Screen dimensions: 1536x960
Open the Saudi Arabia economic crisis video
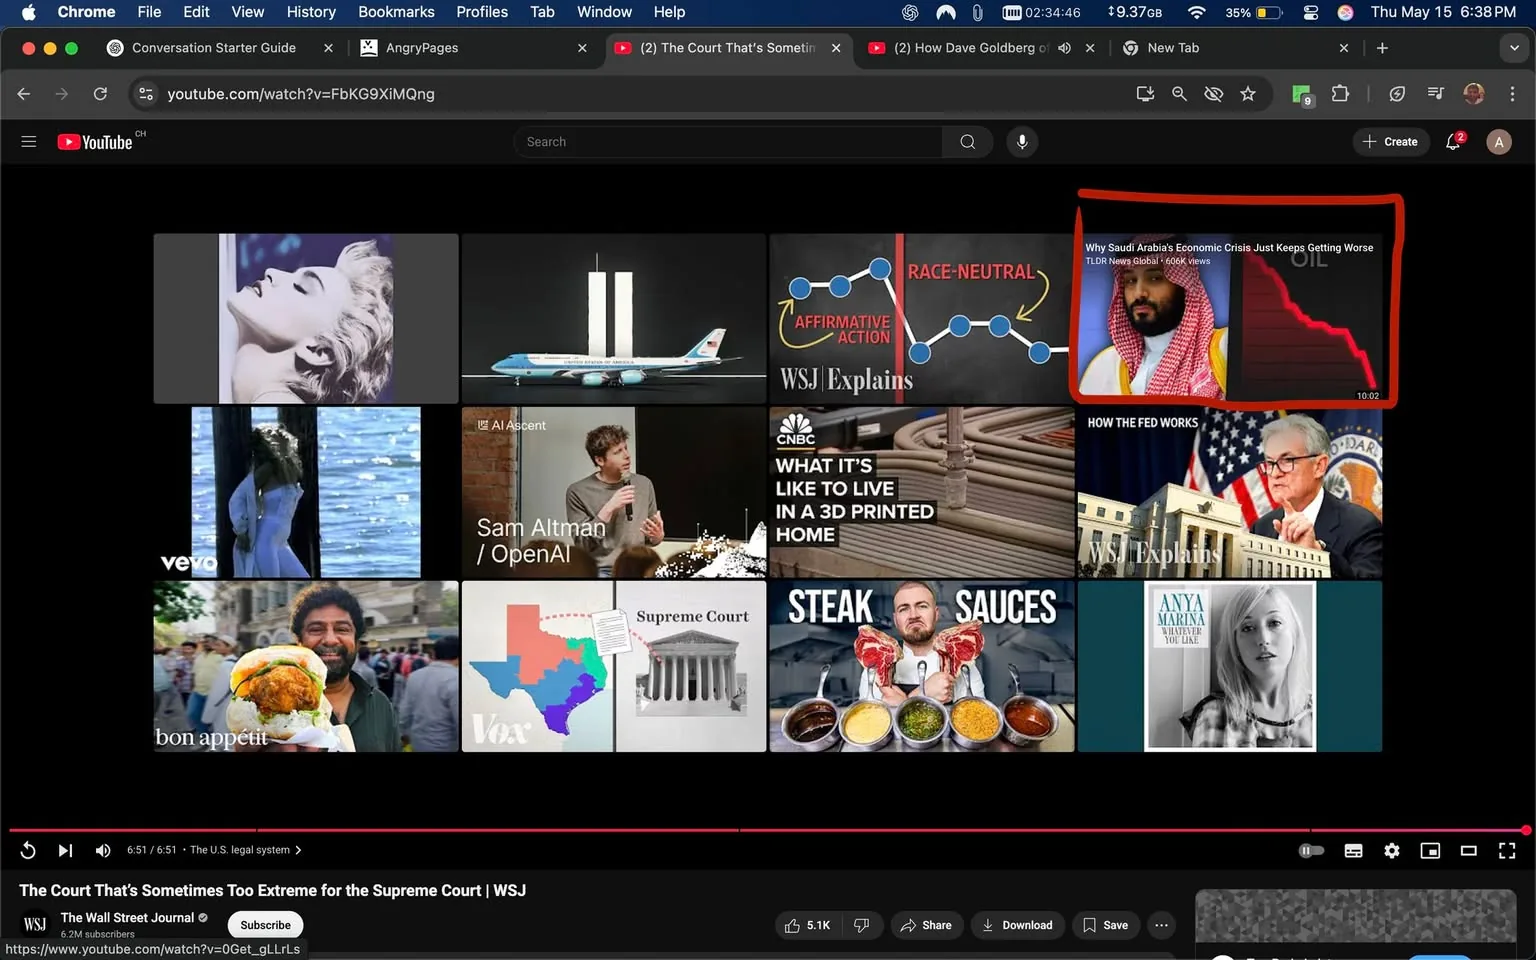1228,318
